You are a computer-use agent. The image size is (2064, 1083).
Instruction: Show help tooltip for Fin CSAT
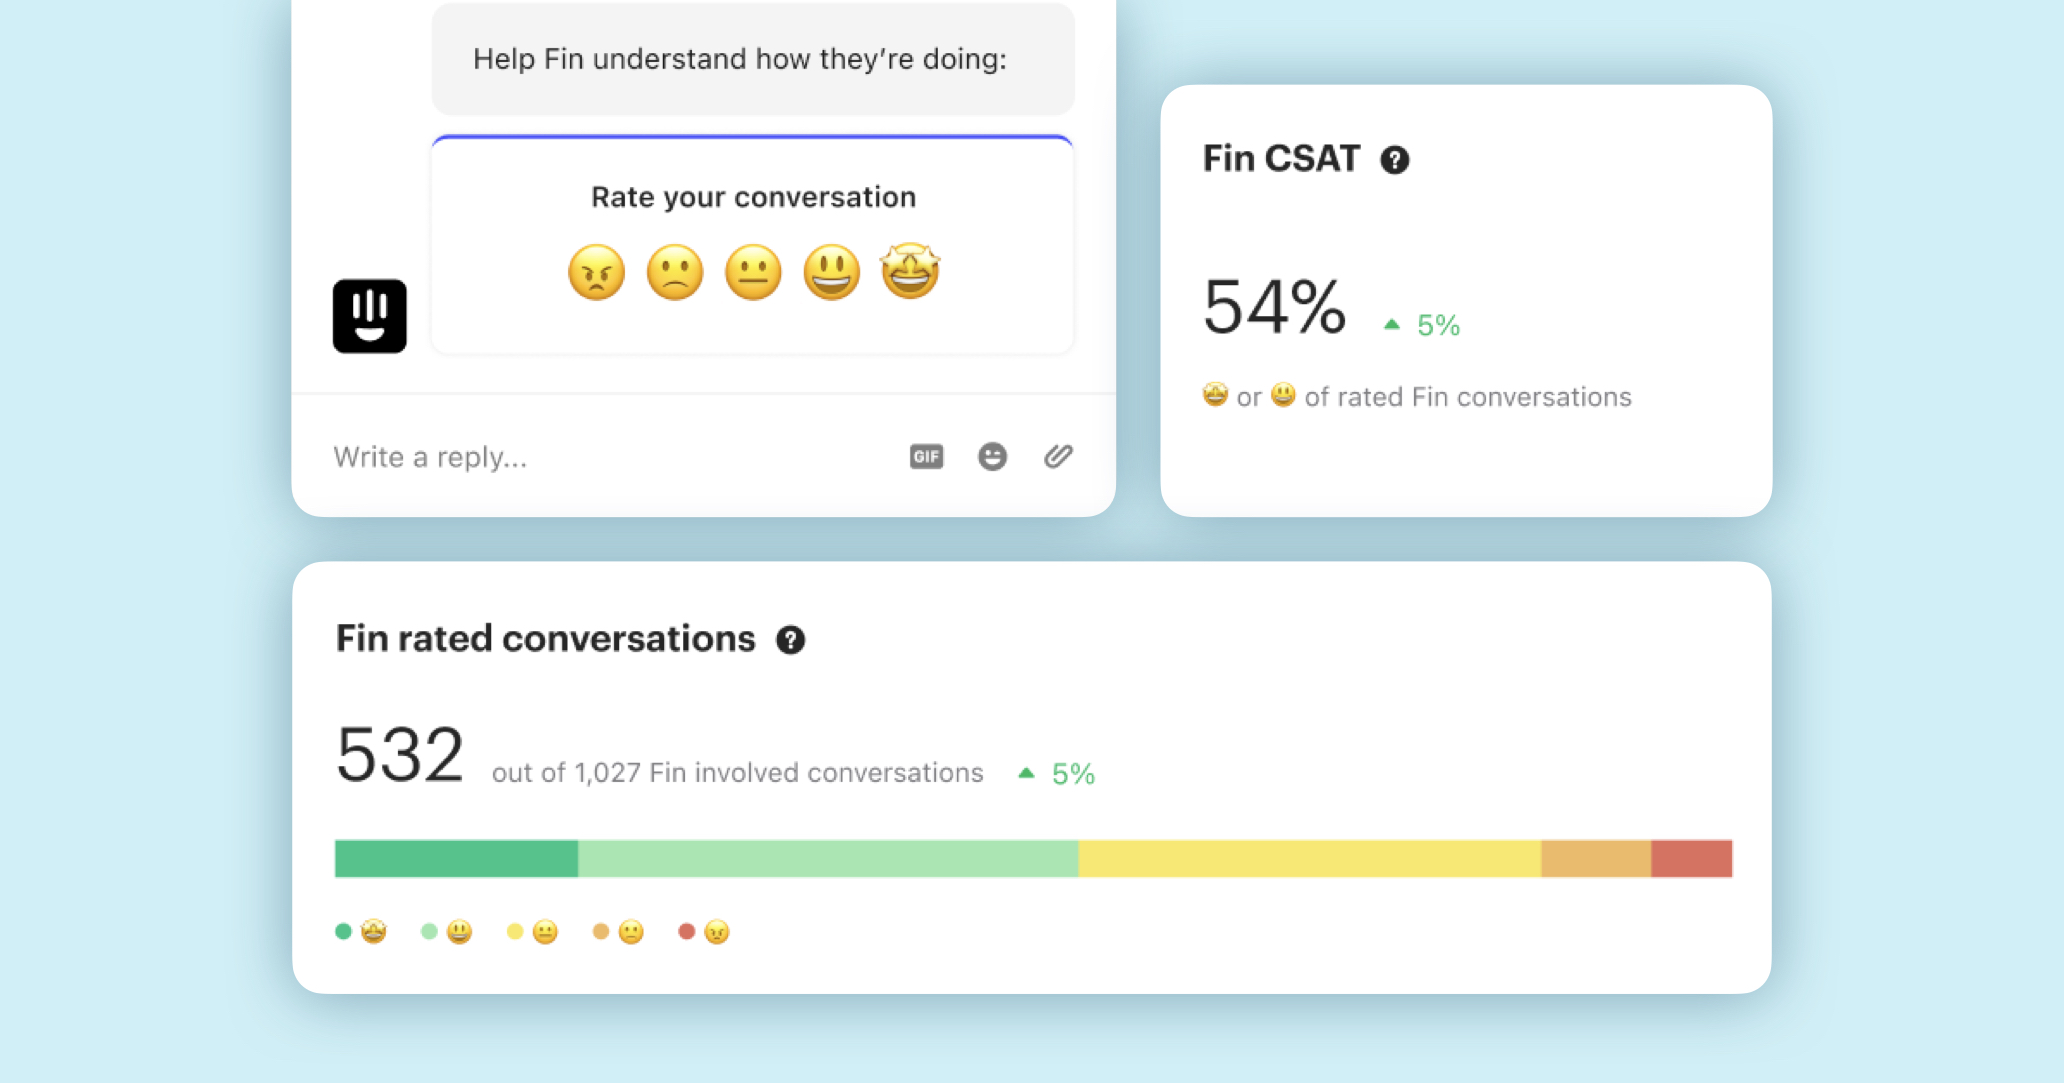click(x=1394, y=160)
